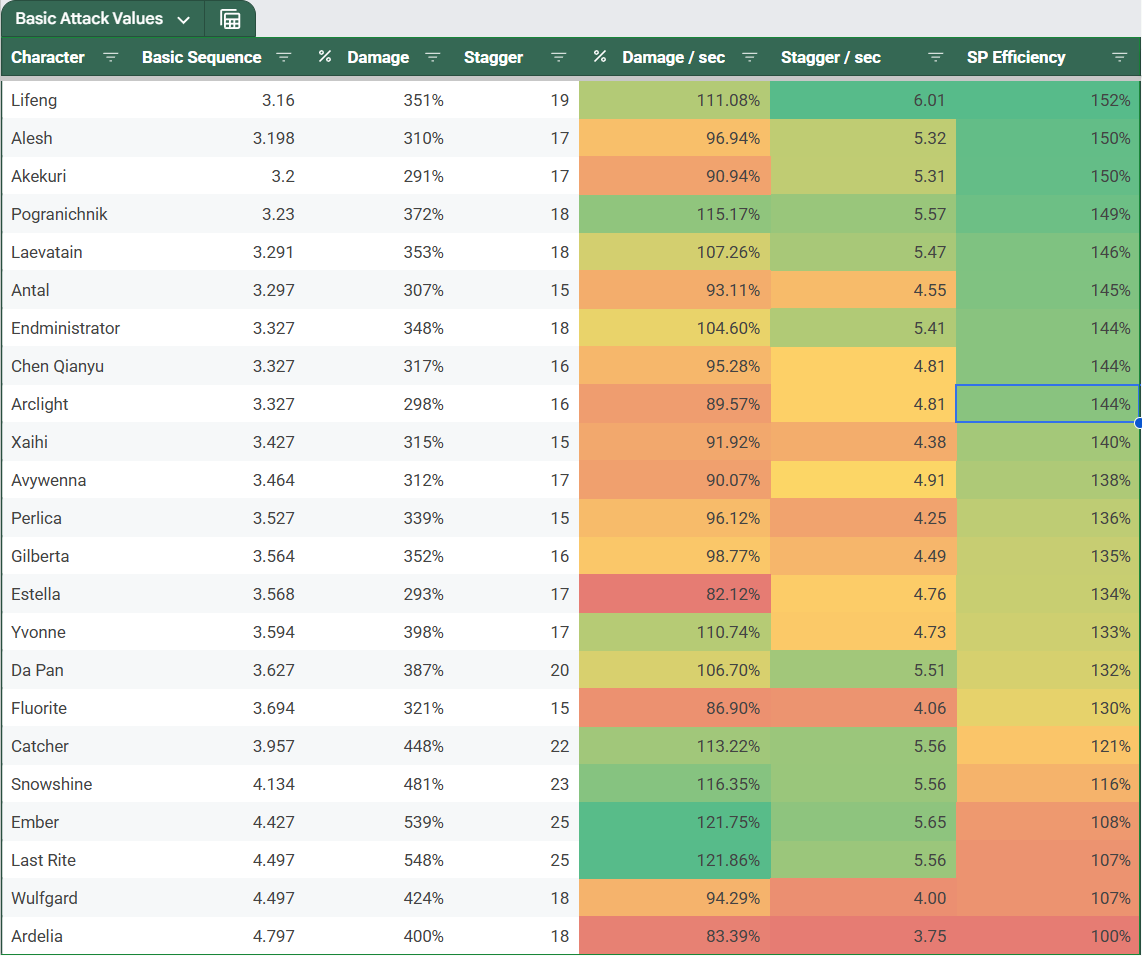Click the Basic Attack Values table name
Image resolution: width=1142 pixels, height=956 pixels.
click(89, 19)
